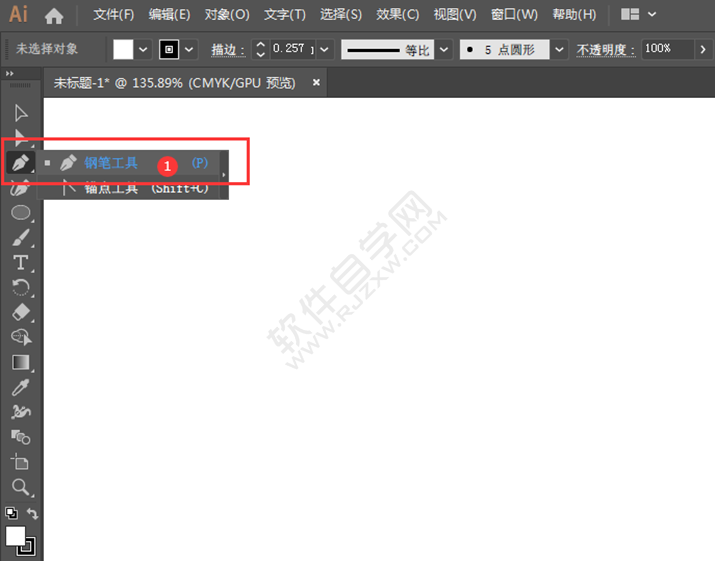Click the 描边 stroke label link
This screenshot has width=715, height=561.
click(x=228, y=50)
